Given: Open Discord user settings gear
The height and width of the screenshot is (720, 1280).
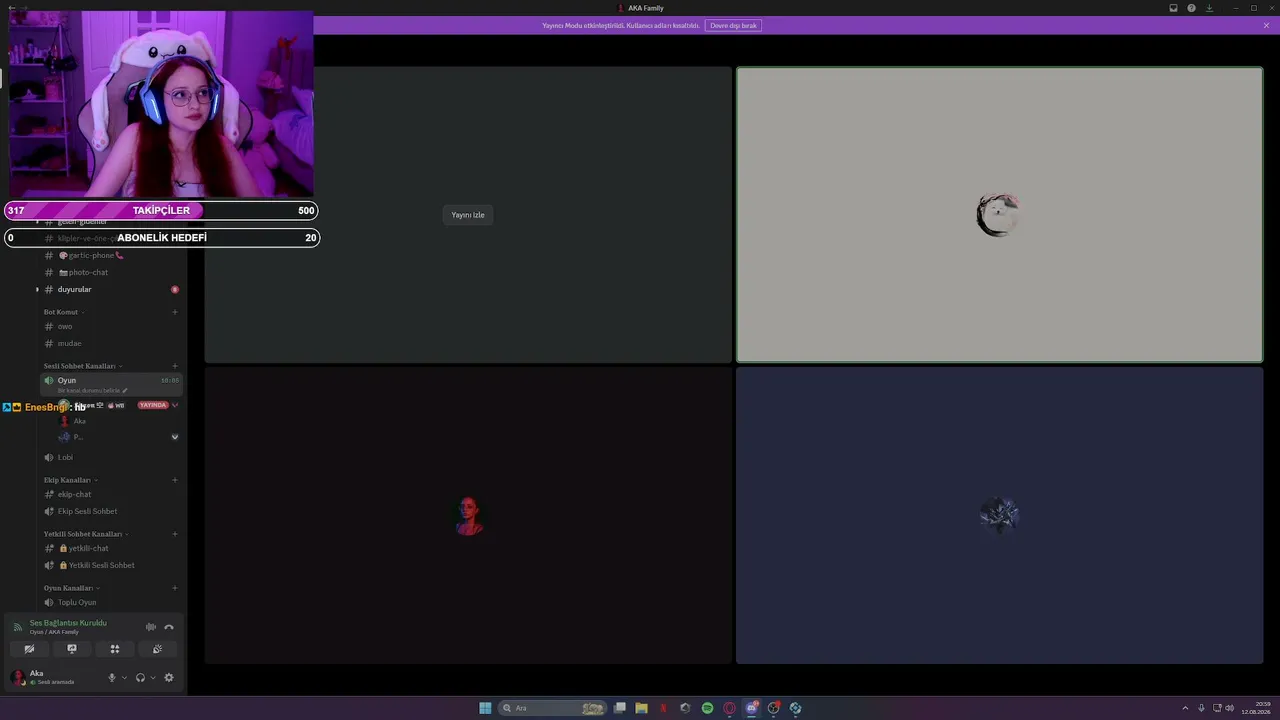Looking at the screenshot, I should (169, 677).
